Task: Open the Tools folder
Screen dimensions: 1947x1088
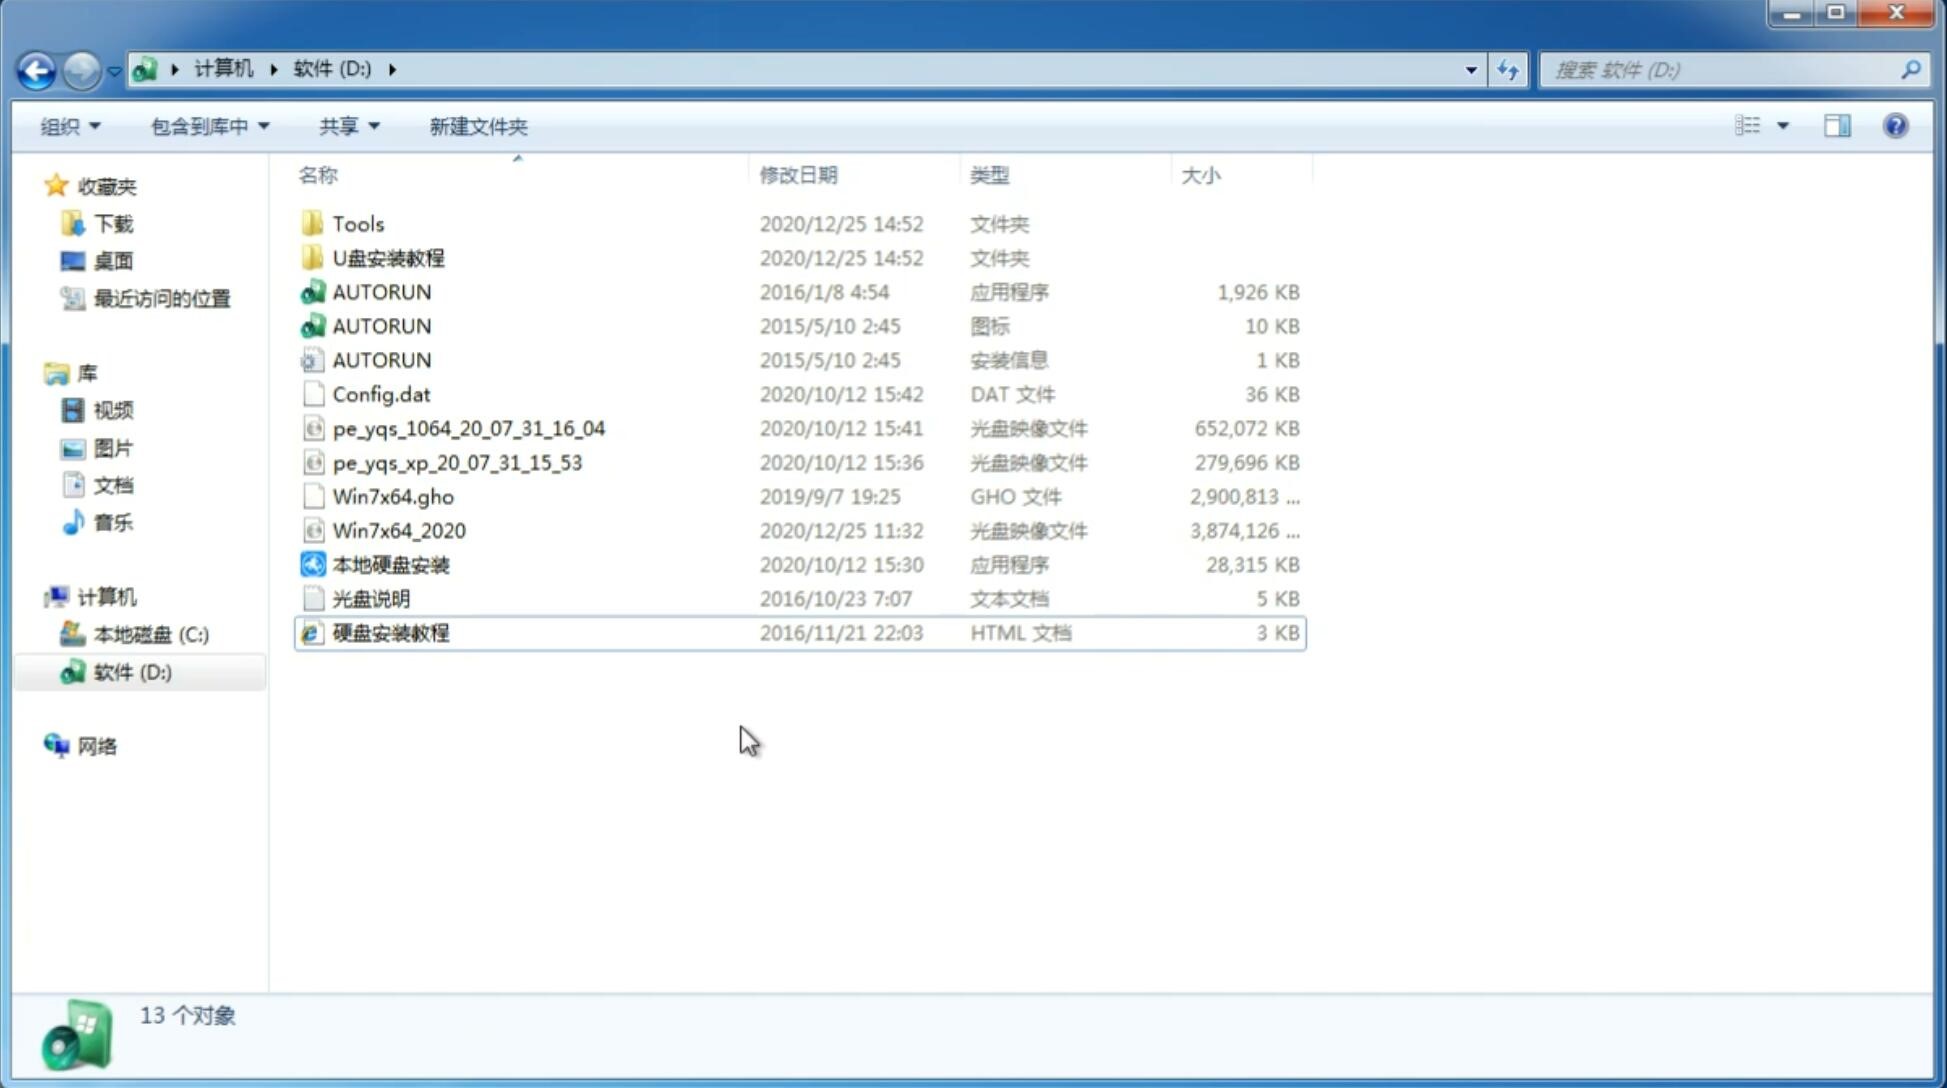Action: point(357,223)
